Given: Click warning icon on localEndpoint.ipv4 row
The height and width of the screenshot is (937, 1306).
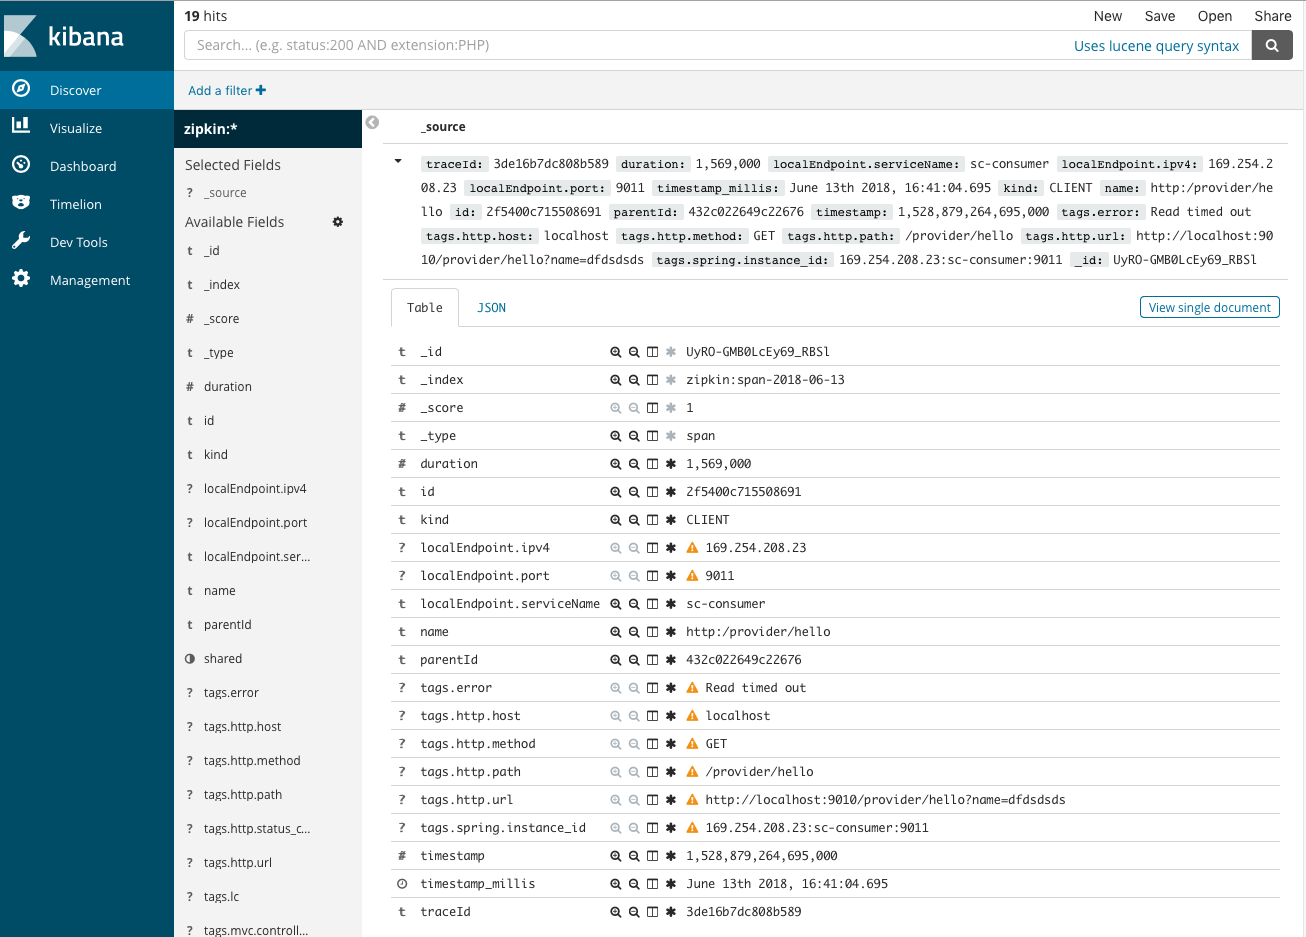Looking at the screenshot, I should click(x=692, y=548).
